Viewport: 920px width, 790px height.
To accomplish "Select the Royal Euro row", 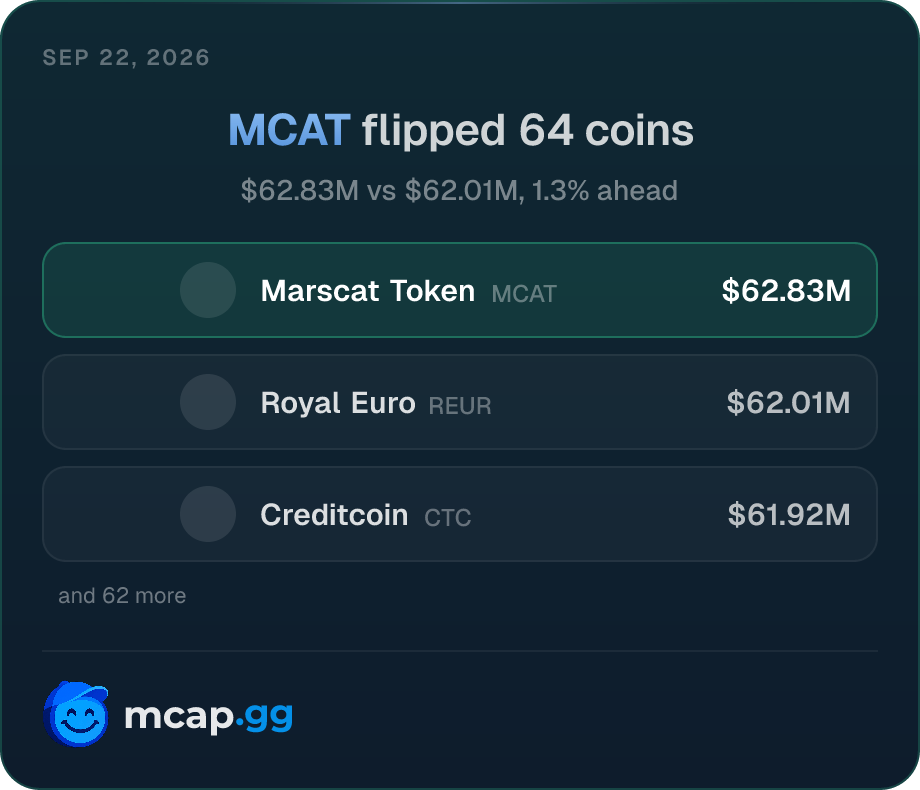I will [460, 402].
